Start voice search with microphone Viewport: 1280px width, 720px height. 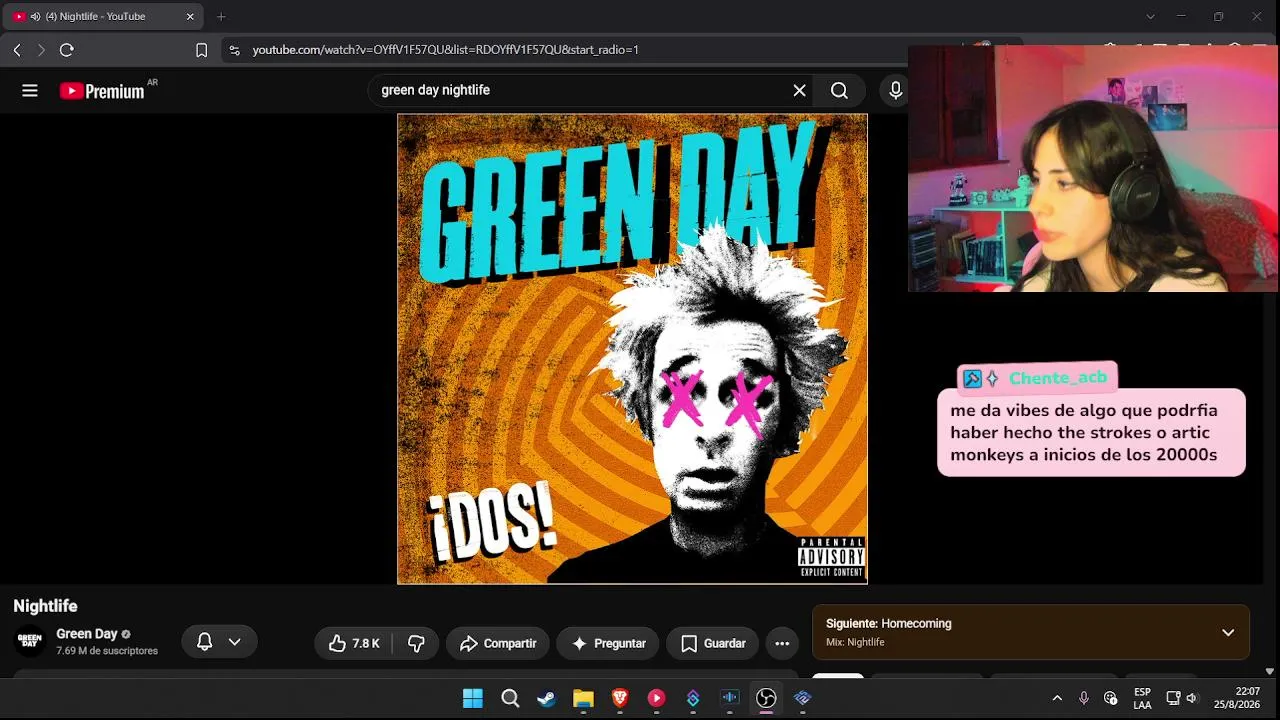(x=895, y=91)
